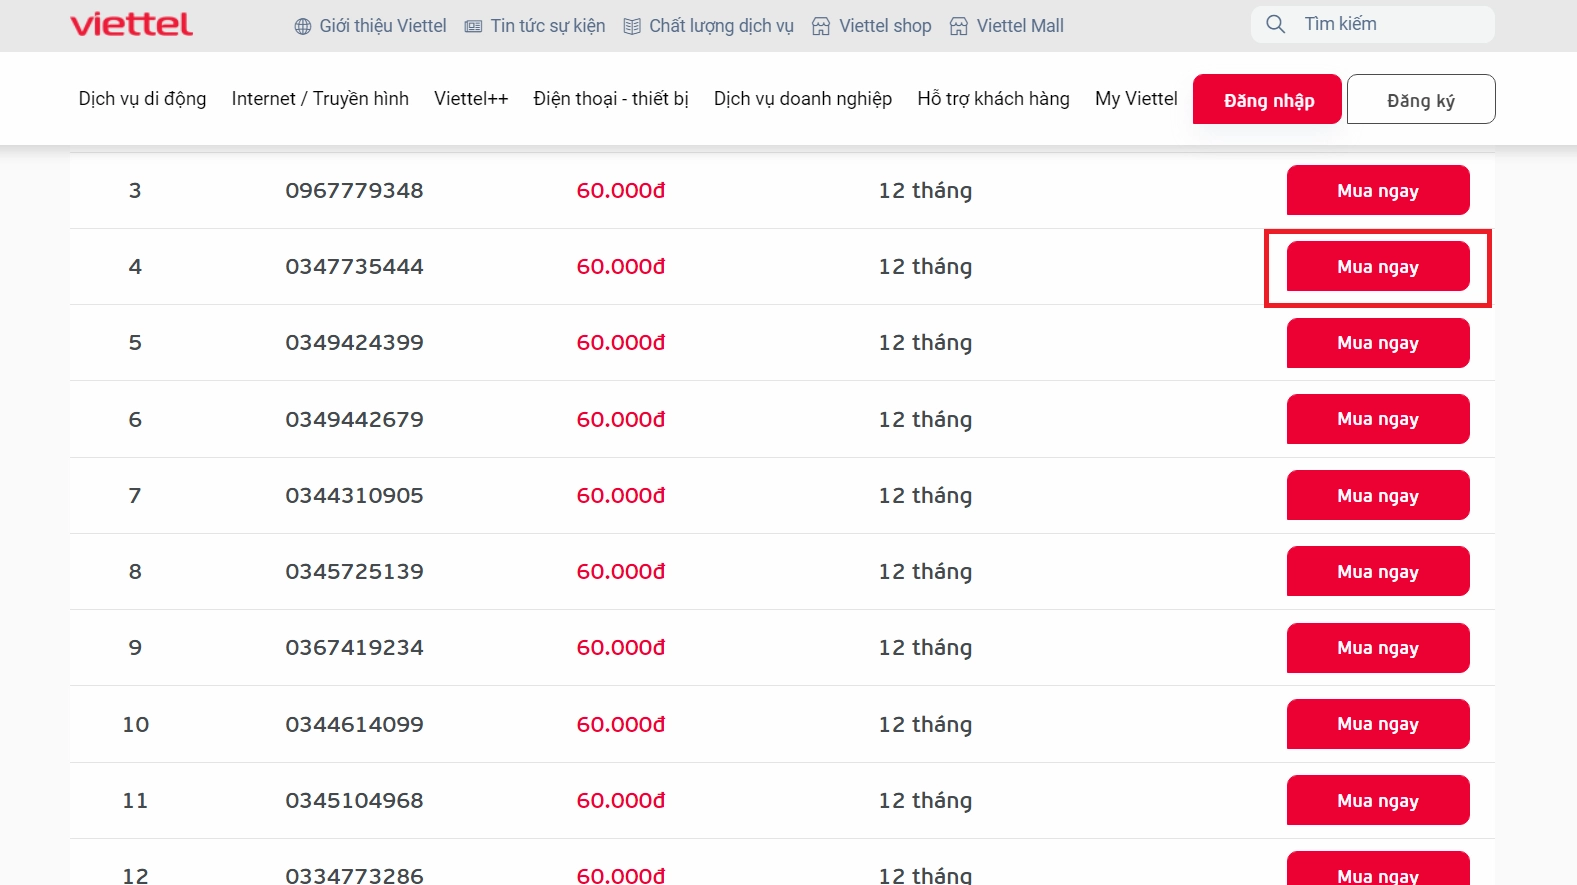The width and height of the screenshot is (1577, 885).
Task: Click row number 11 cell
Action: coord(135,800)
